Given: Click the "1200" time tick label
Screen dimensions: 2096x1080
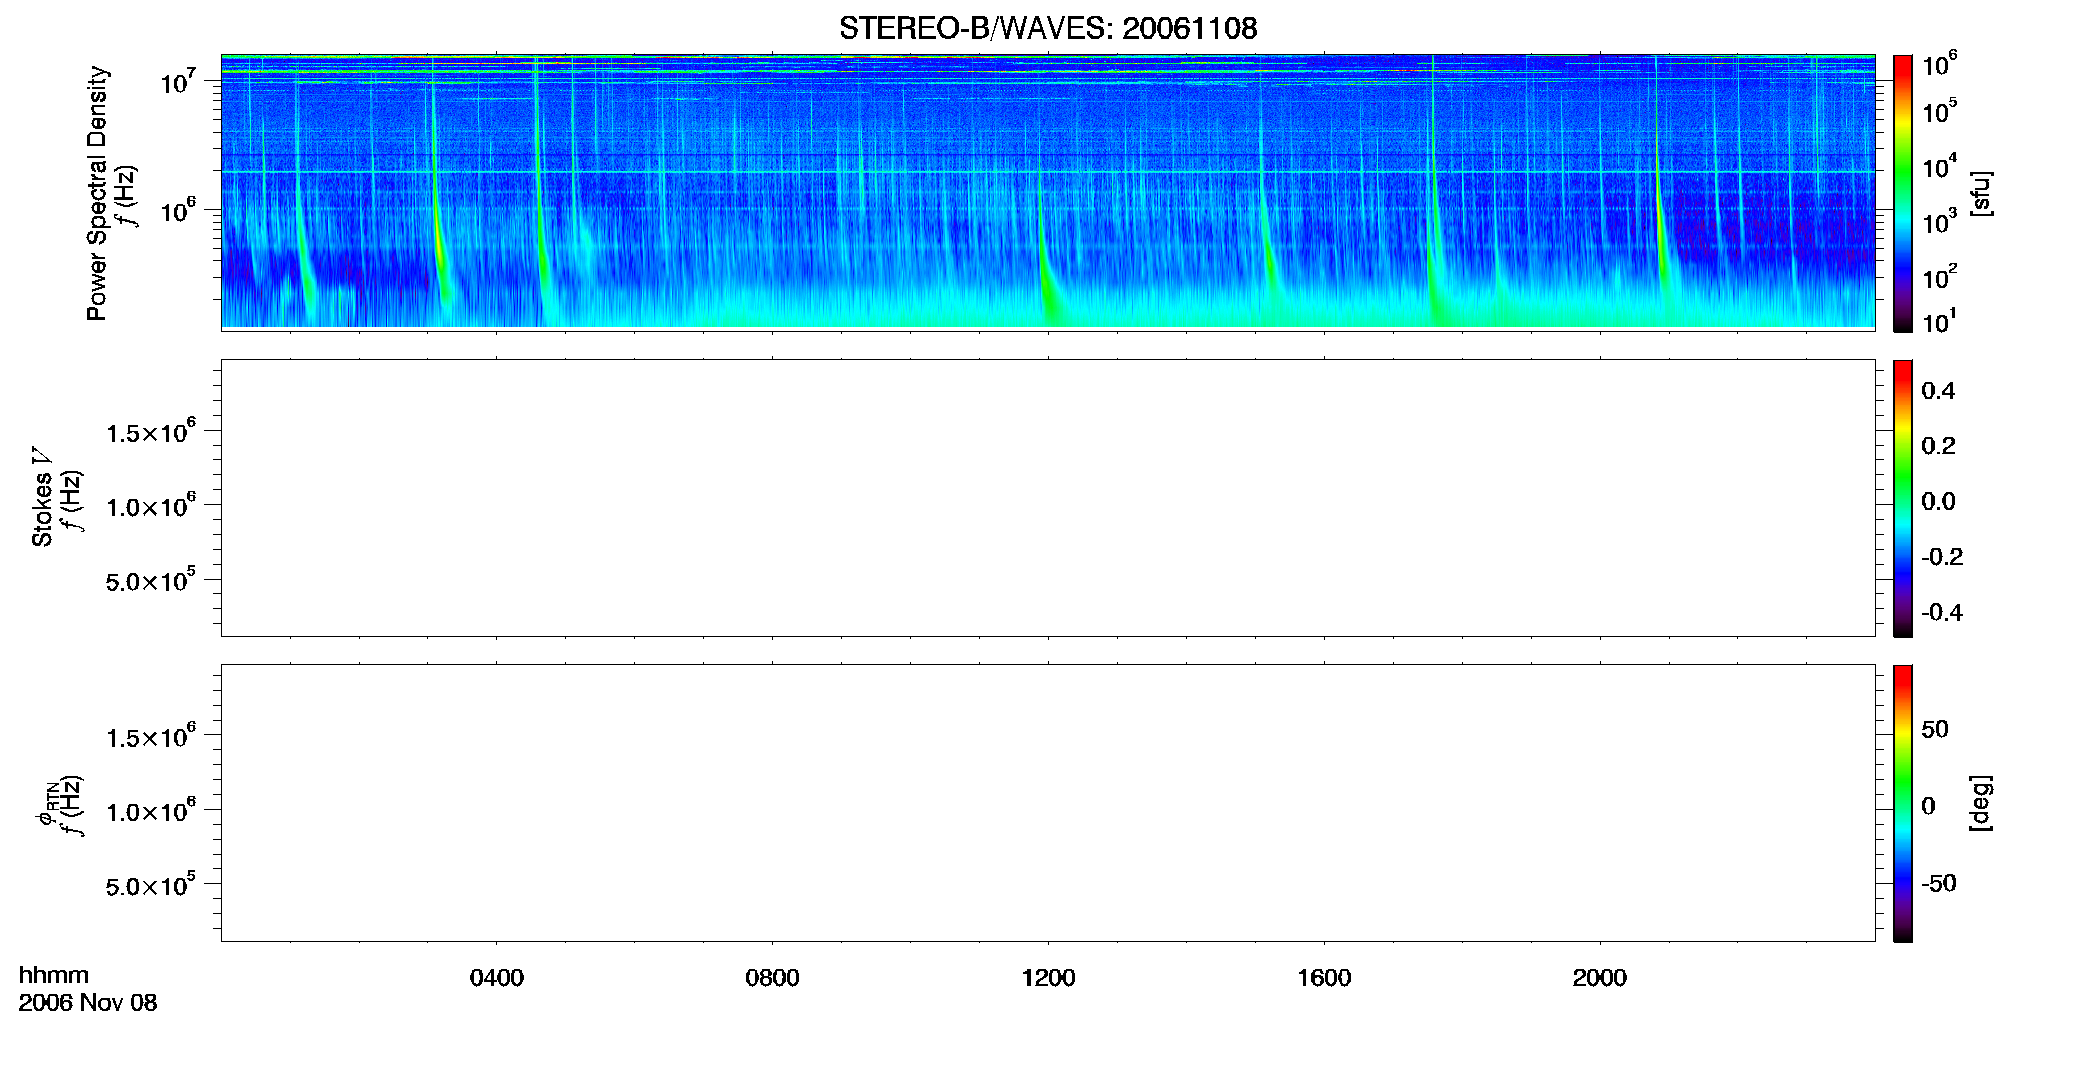Looking at the screenshot, I should [1048, 978].
